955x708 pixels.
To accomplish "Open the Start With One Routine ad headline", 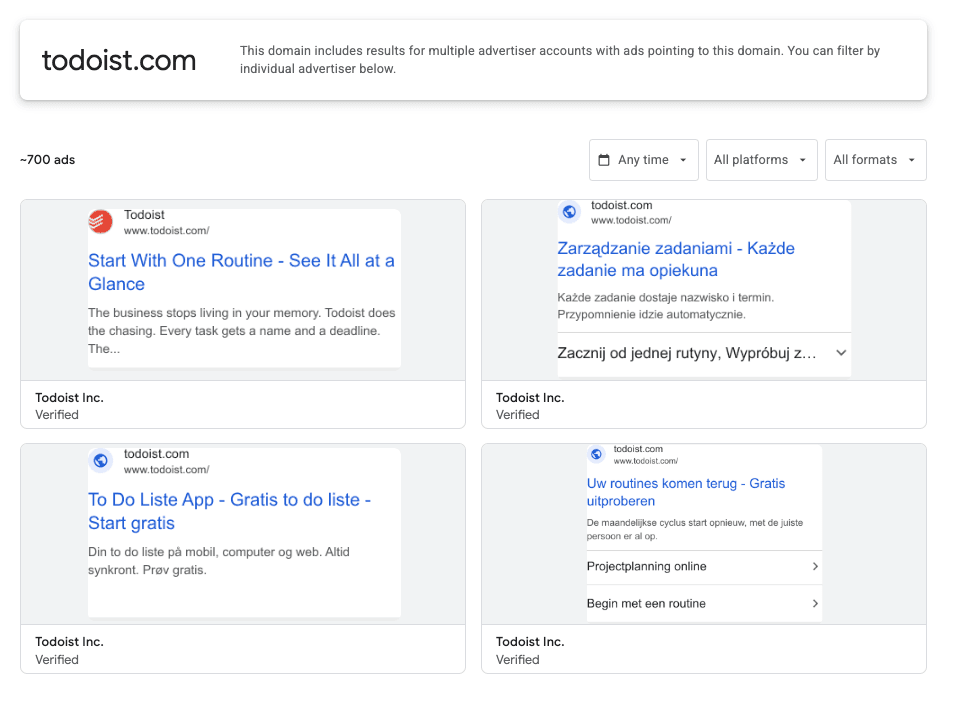I will coord(241,272).
